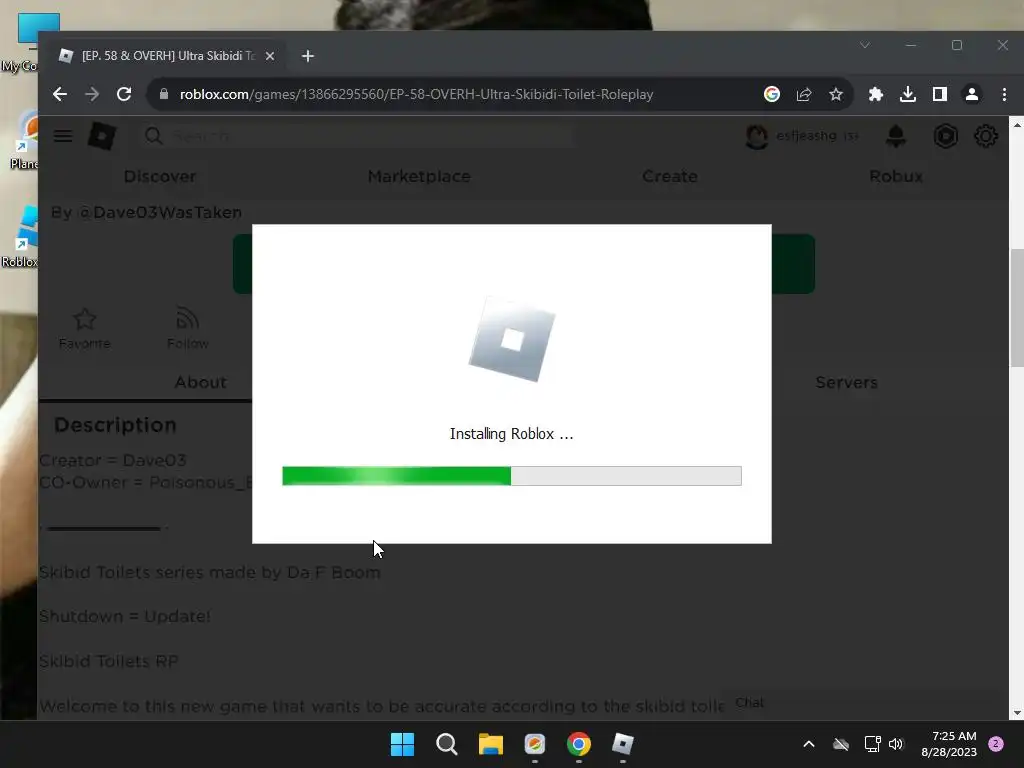Open the Robux nav link
The image size is (1024, 768).
point(896,176)
